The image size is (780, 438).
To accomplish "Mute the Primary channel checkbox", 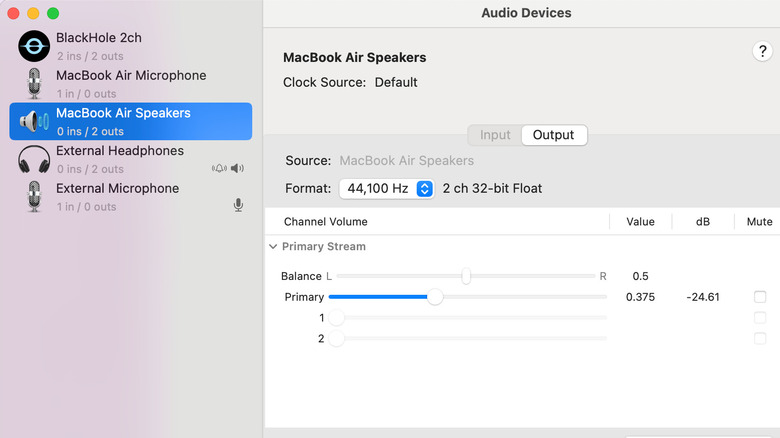I will point(760,297).
